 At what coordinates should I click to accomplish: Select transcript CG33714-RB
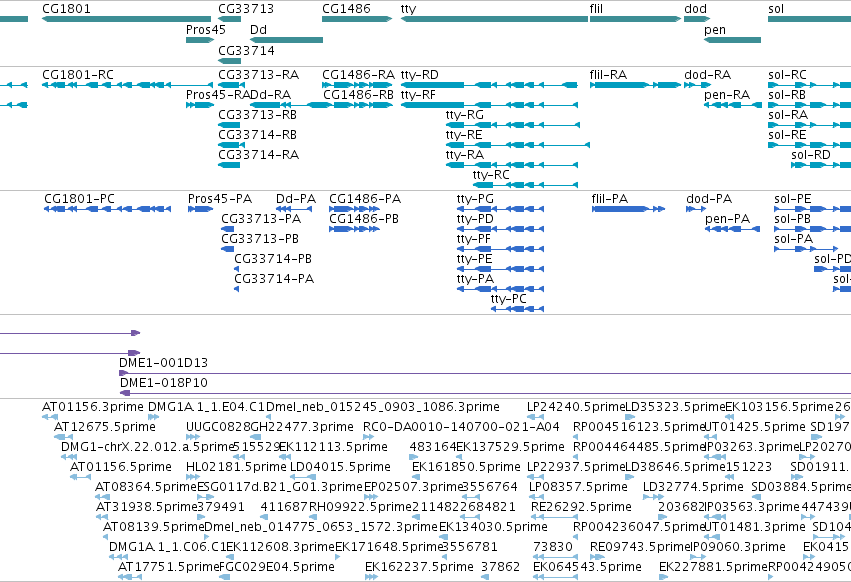pos(231,145)
